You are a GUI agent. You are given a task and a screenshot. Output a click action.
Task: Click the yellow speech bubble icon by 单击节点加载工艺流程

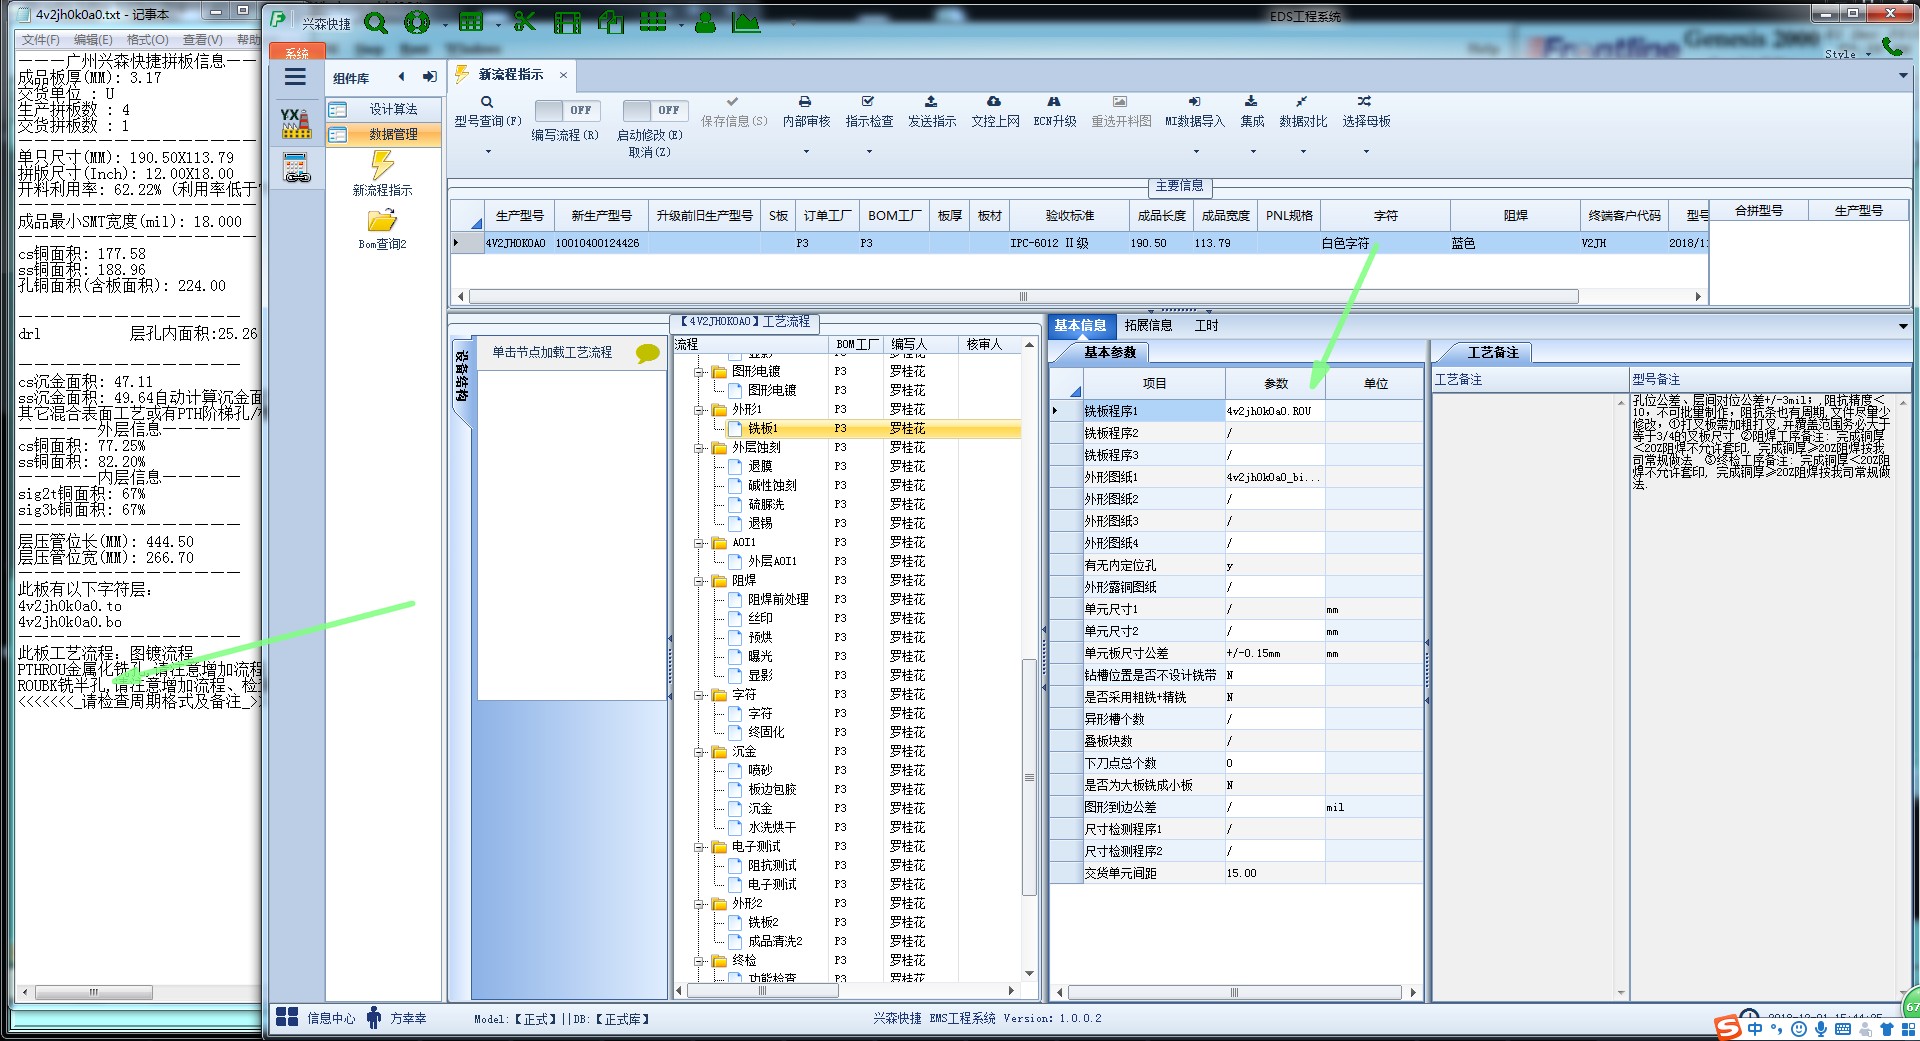tap(647, 353)
